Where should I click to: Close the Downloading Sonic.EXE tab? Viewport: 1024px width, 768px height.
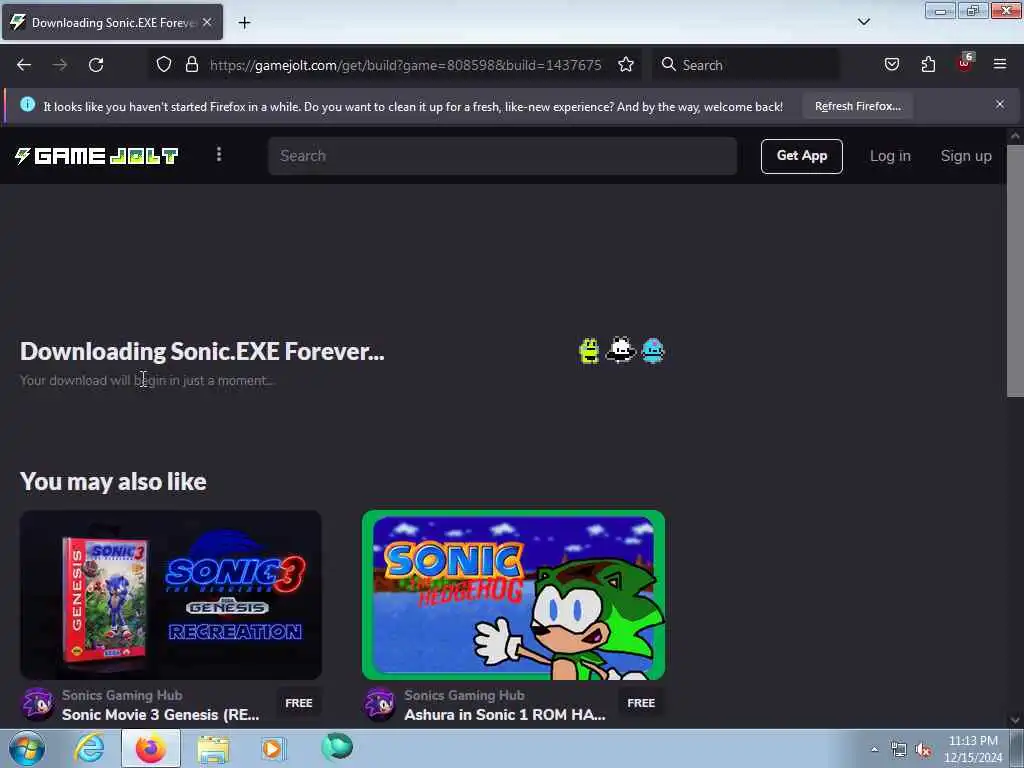[x=207, y=22]
